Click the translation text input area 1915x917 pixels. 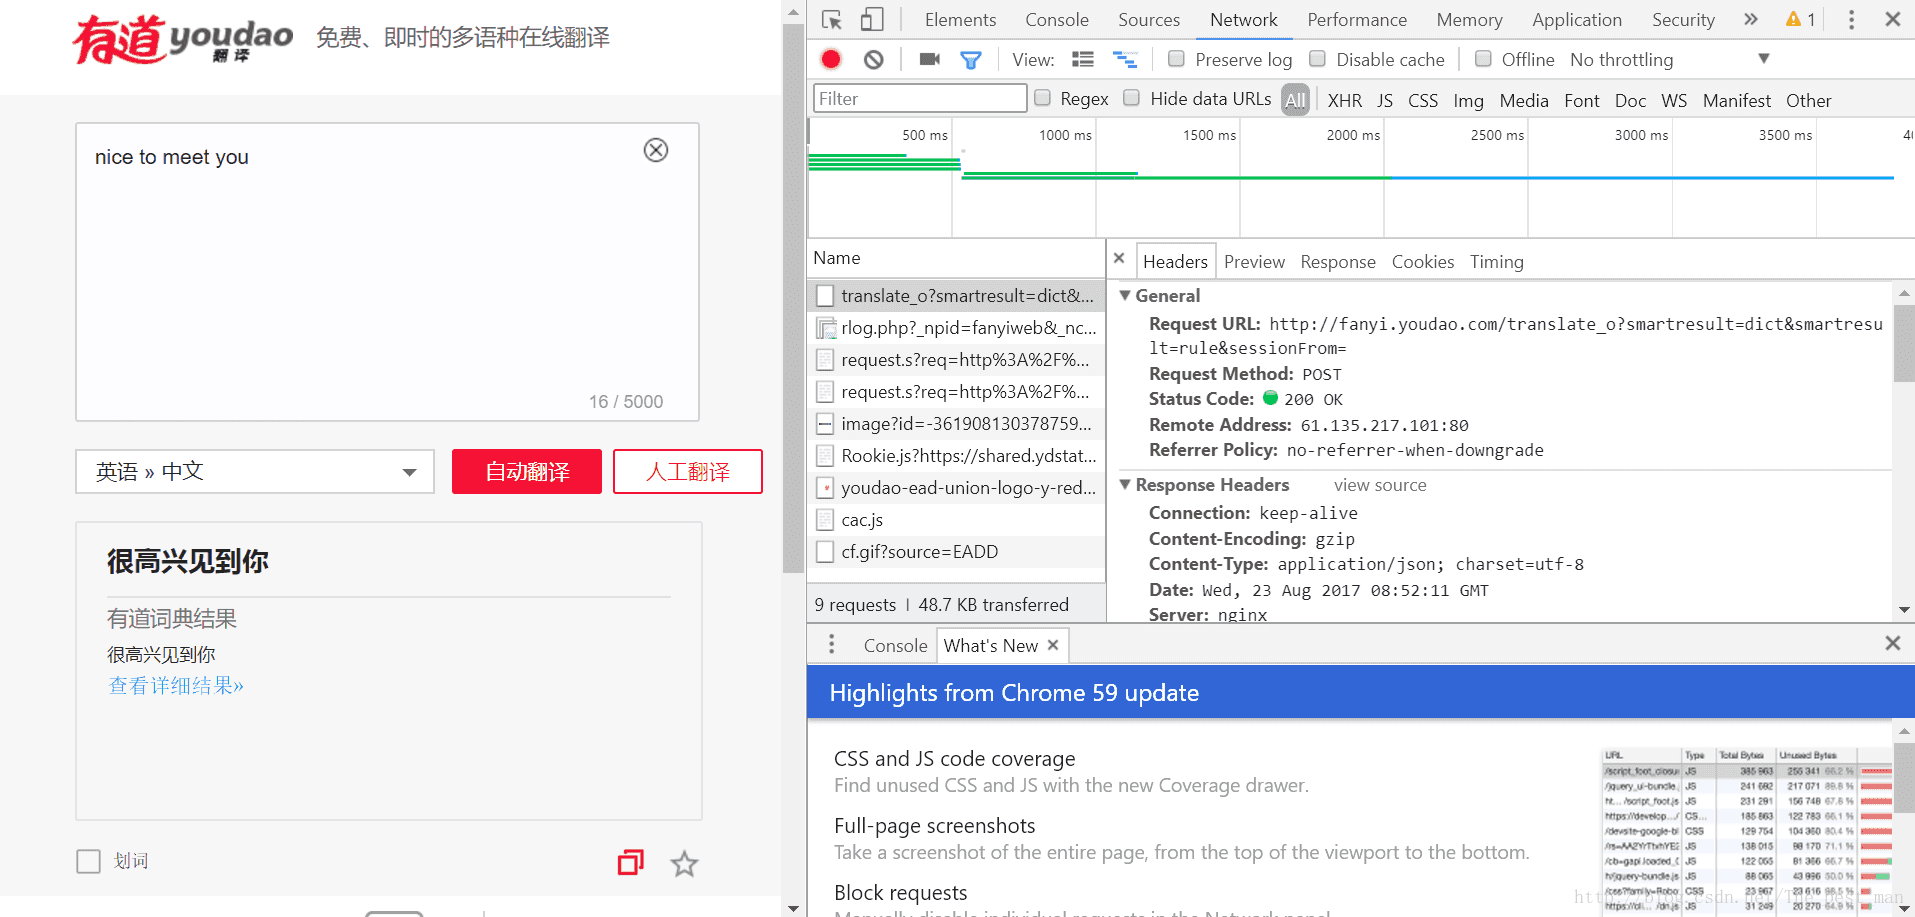387,272
